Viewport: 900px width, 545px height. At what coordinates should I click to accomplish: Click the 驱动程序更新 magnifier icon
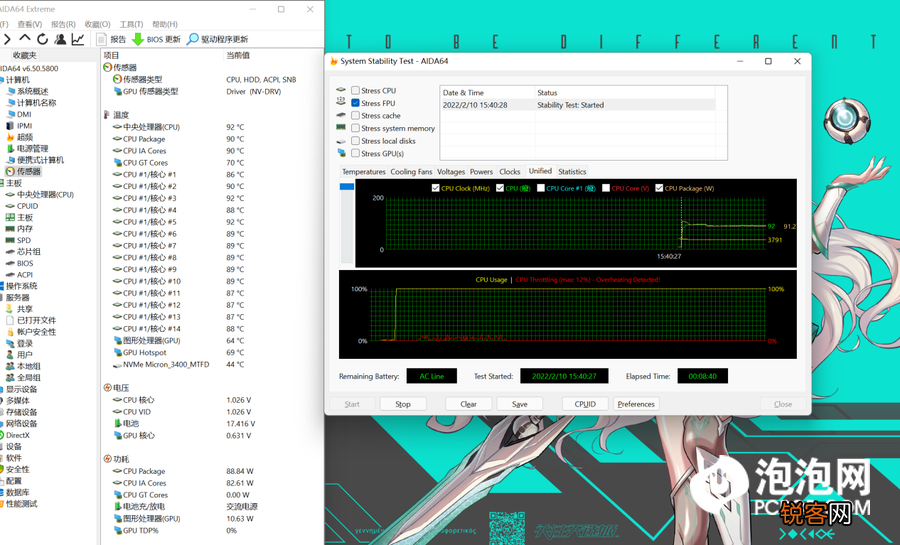(193, 39)
